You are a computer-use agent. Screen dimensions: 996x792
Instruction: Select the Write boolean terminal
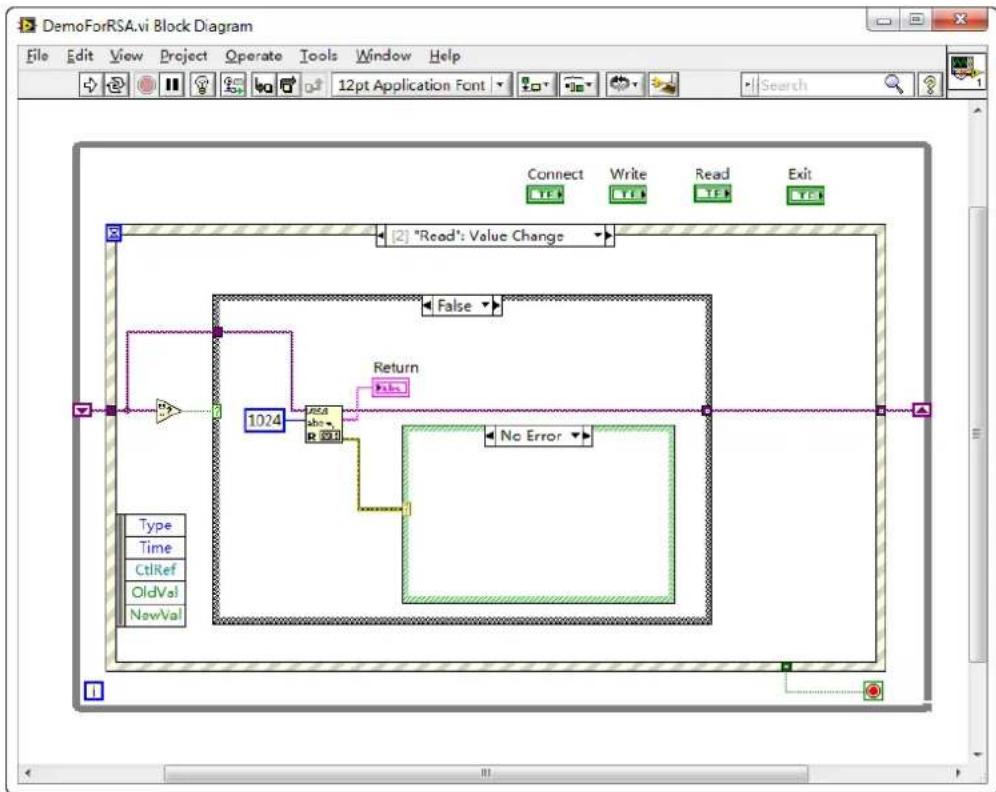click(628, 194)
